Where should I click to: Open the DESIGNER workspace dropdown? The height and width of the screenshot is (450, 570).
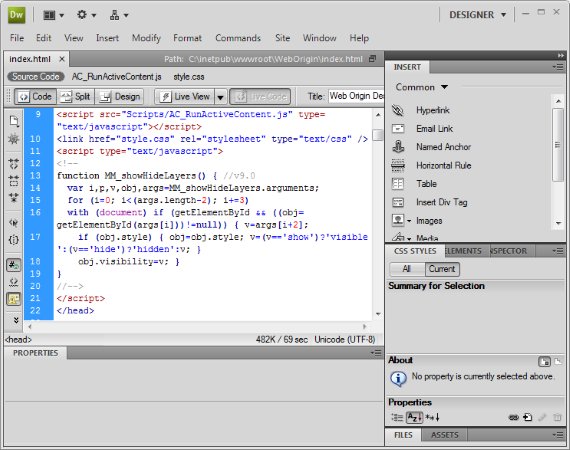477,15
